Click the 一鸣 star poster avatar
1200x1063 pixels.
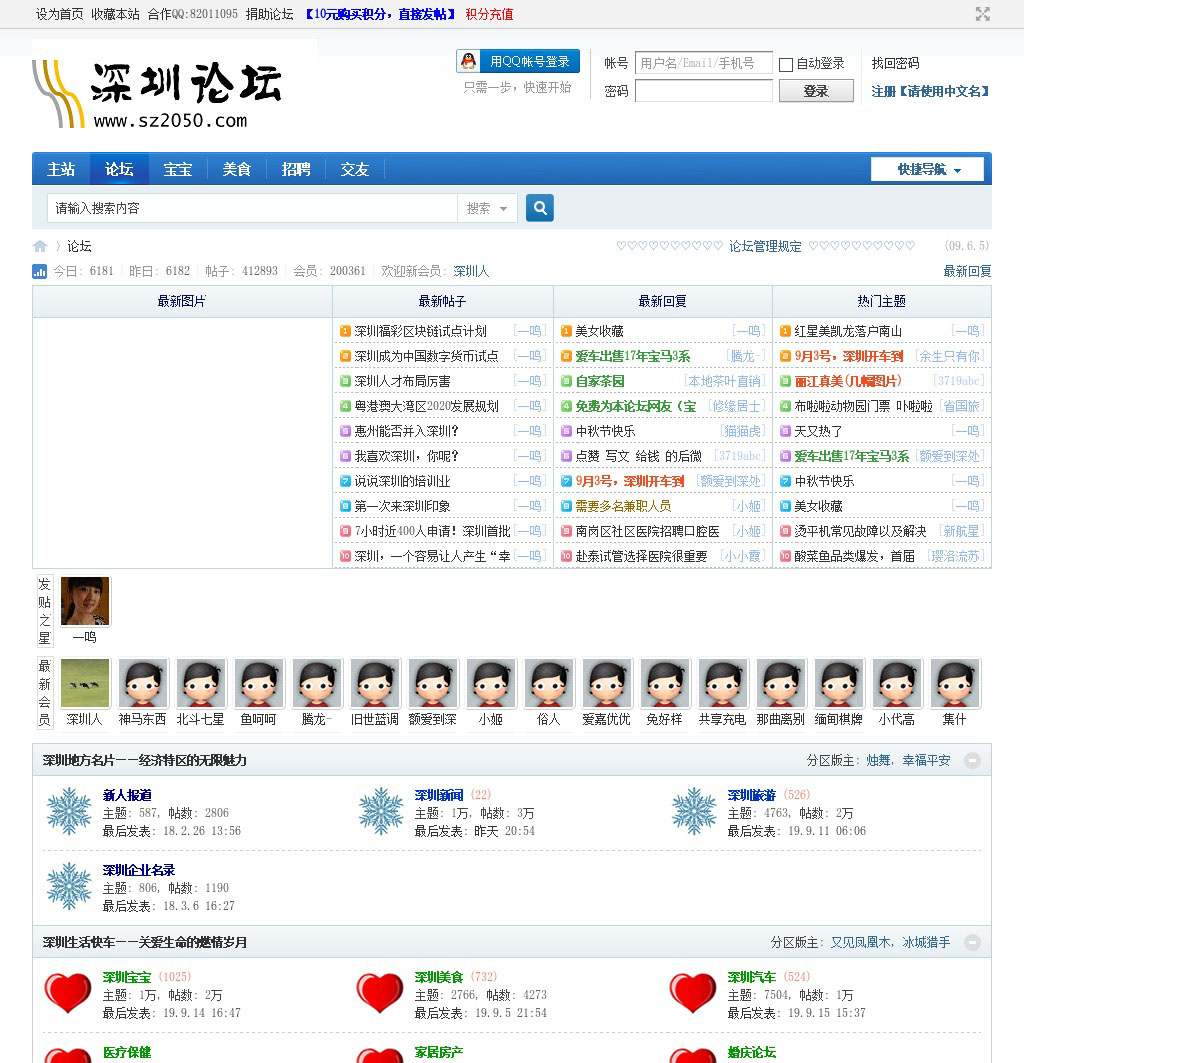pos(85,602)
